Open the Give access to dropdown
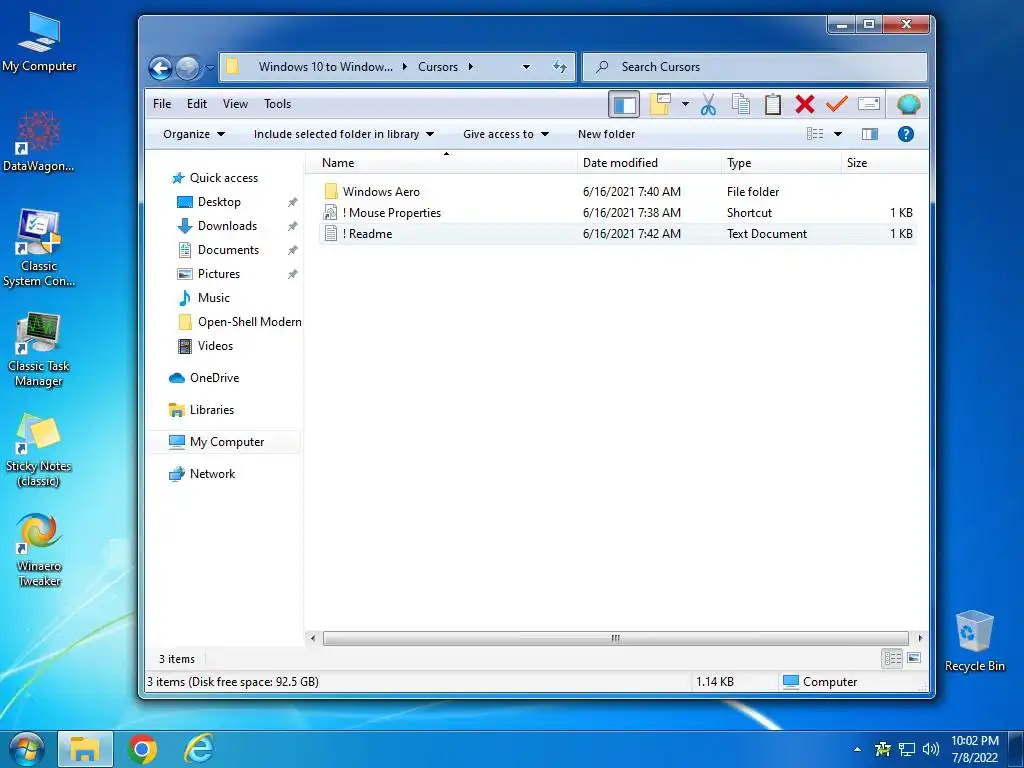Screen dimensions: 1024x768 tap(505, 134)
